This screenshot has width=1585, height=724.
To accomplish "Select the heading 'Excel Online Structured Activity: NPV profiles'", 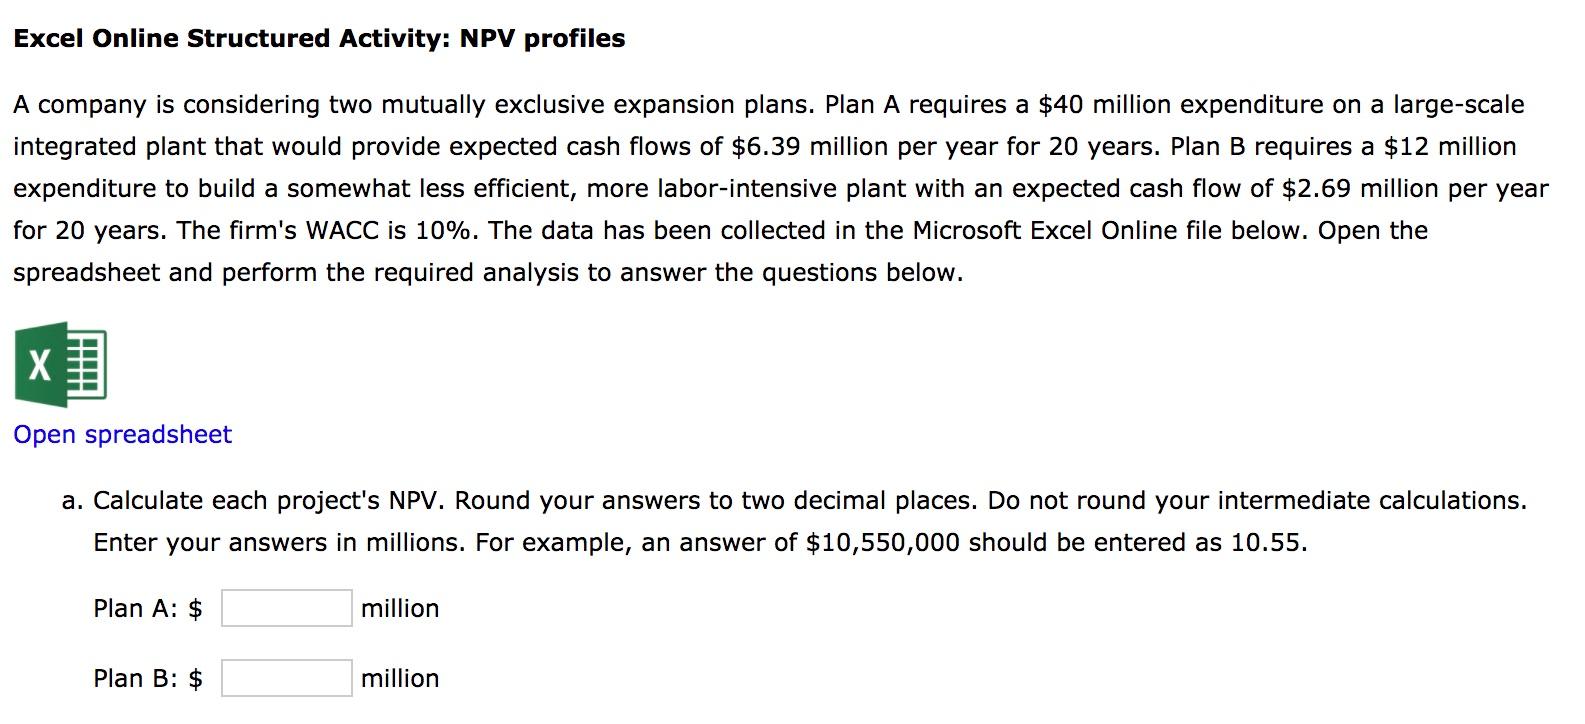I will coord(318,37).
